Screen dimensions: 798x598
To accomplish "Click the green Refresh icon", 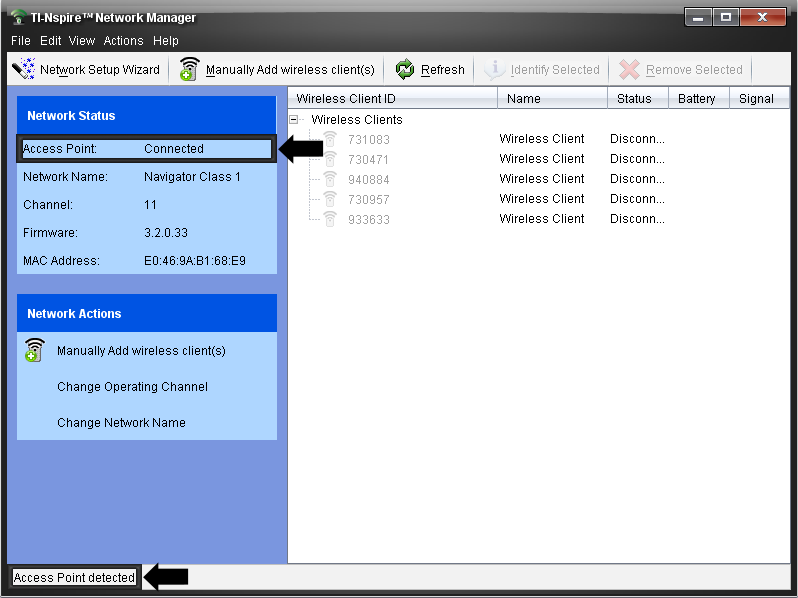I will coord(405,70).
